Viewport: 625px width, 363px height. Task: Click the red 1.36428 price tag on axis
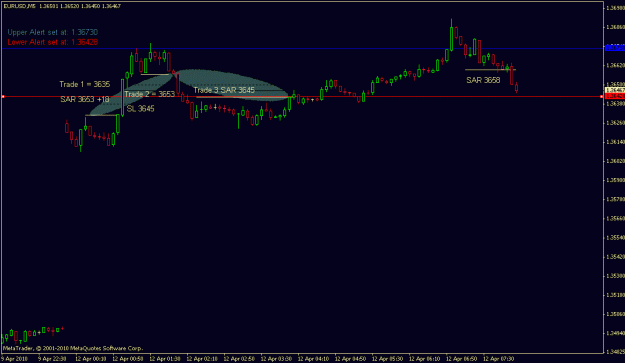pyautogui.click(x=615, y=96)
